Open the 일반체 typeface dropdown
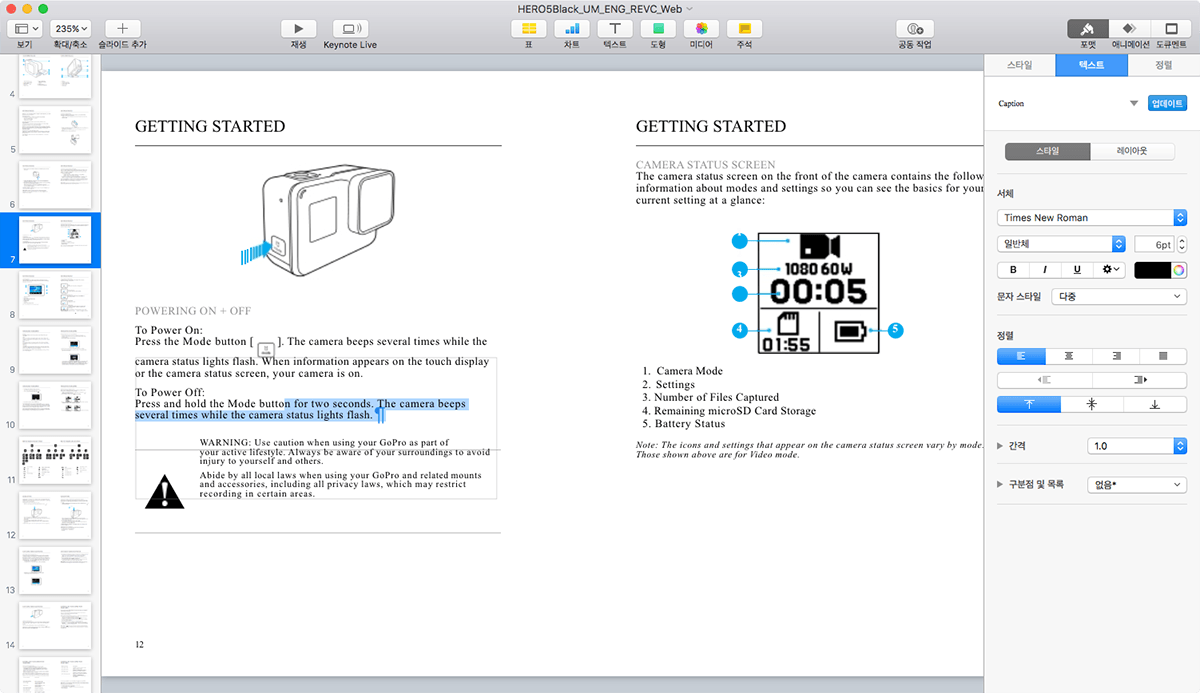 click(x=1062, y=244)
